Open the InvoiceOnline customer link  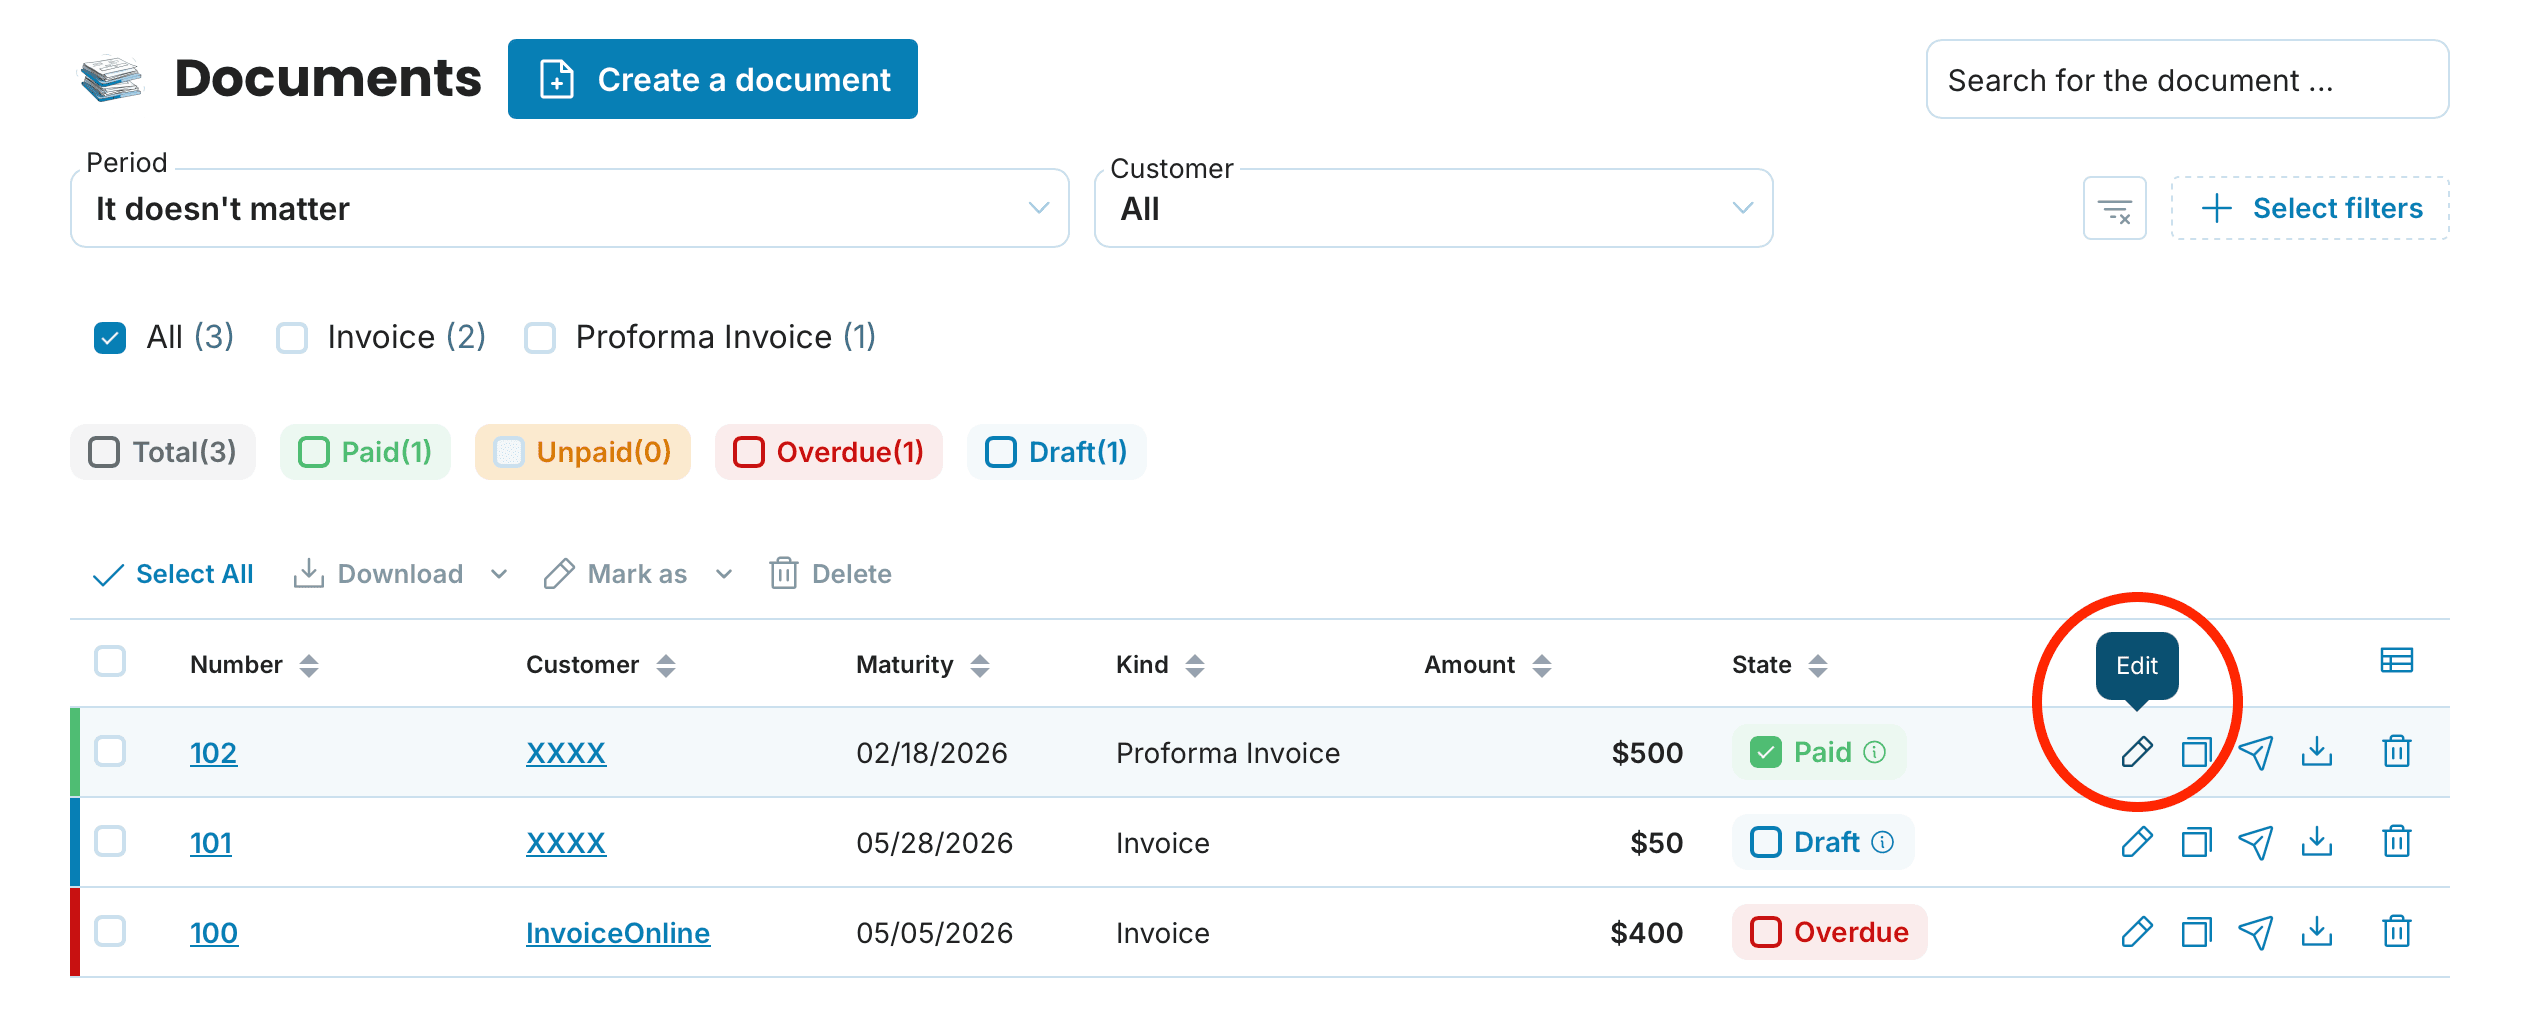tap(618, 933)
